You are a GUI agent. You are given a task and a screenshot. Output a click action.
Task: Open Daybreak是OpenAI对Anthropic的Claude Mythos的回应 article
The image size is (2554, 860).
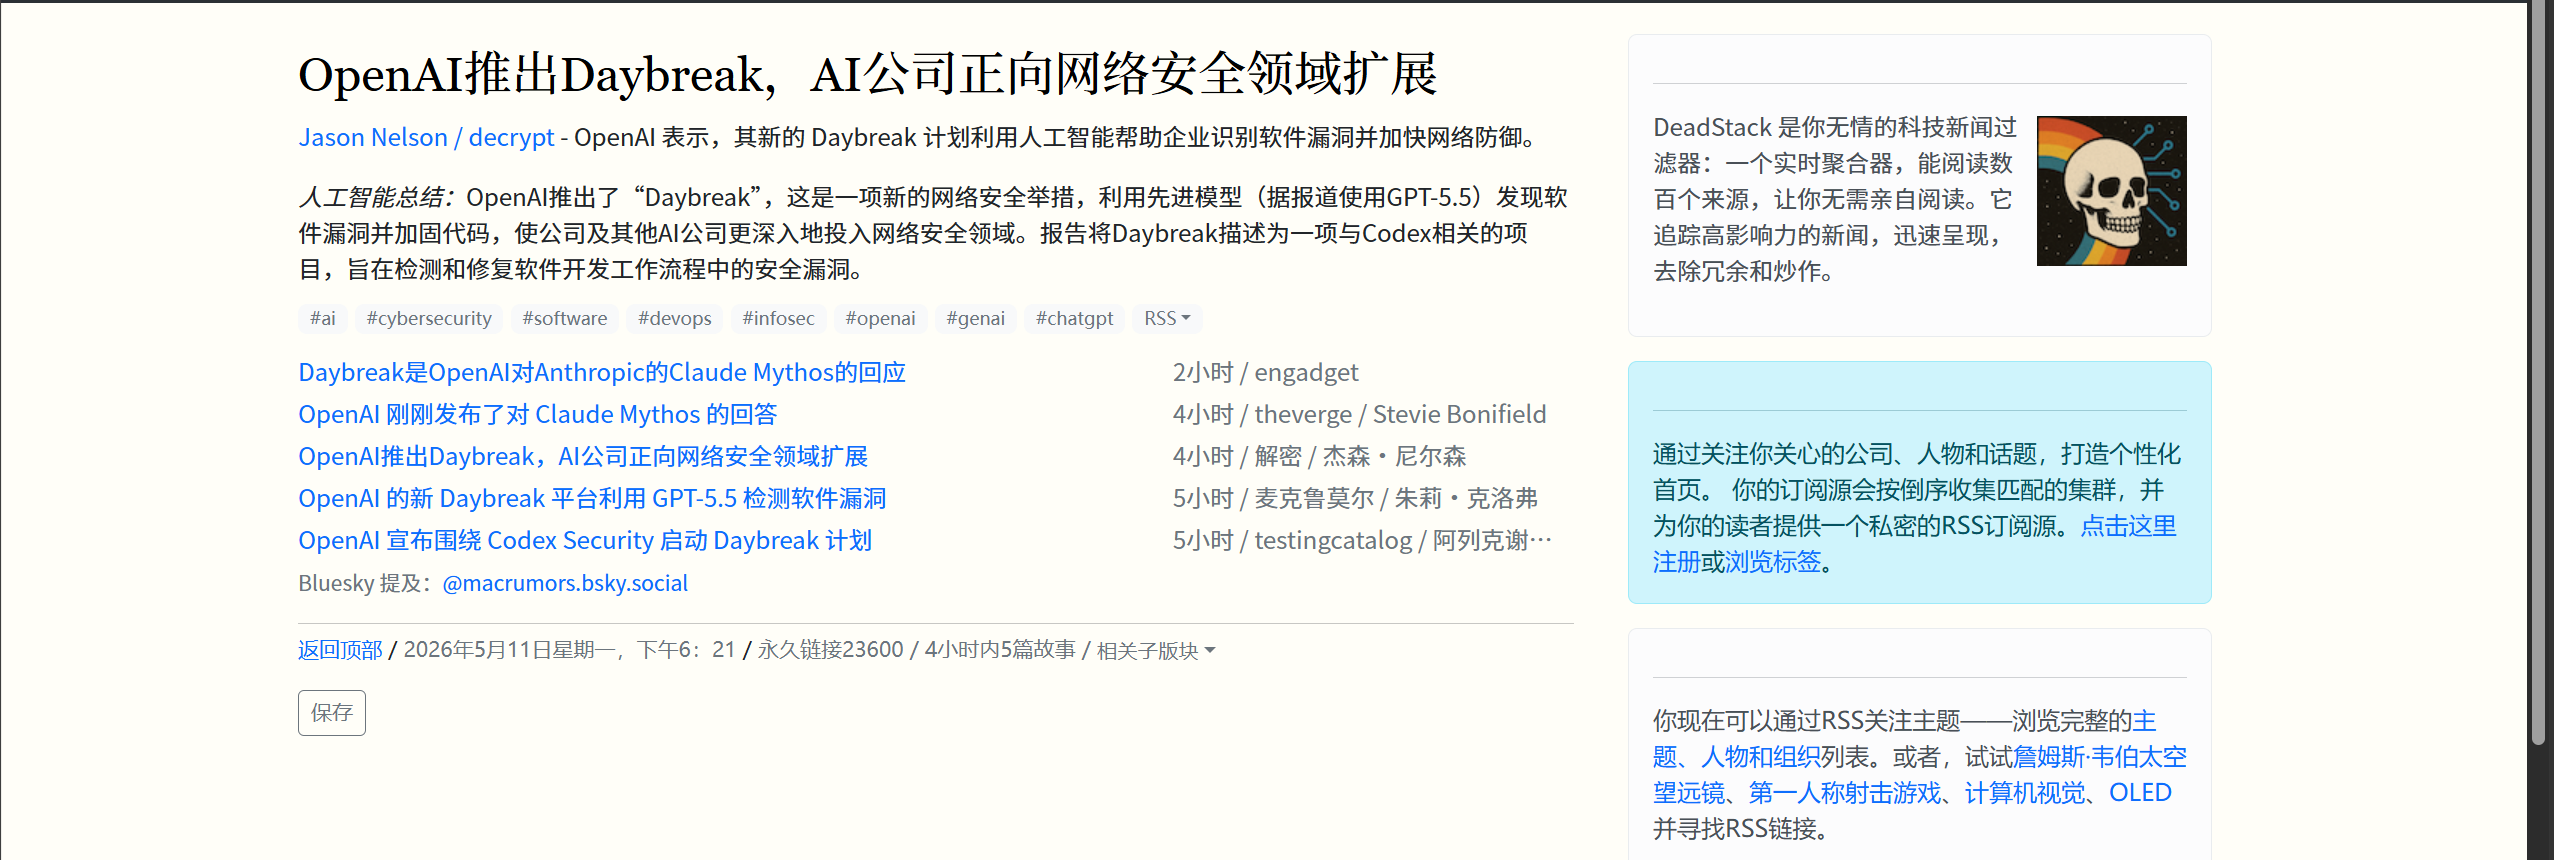[x=602, y=373]
